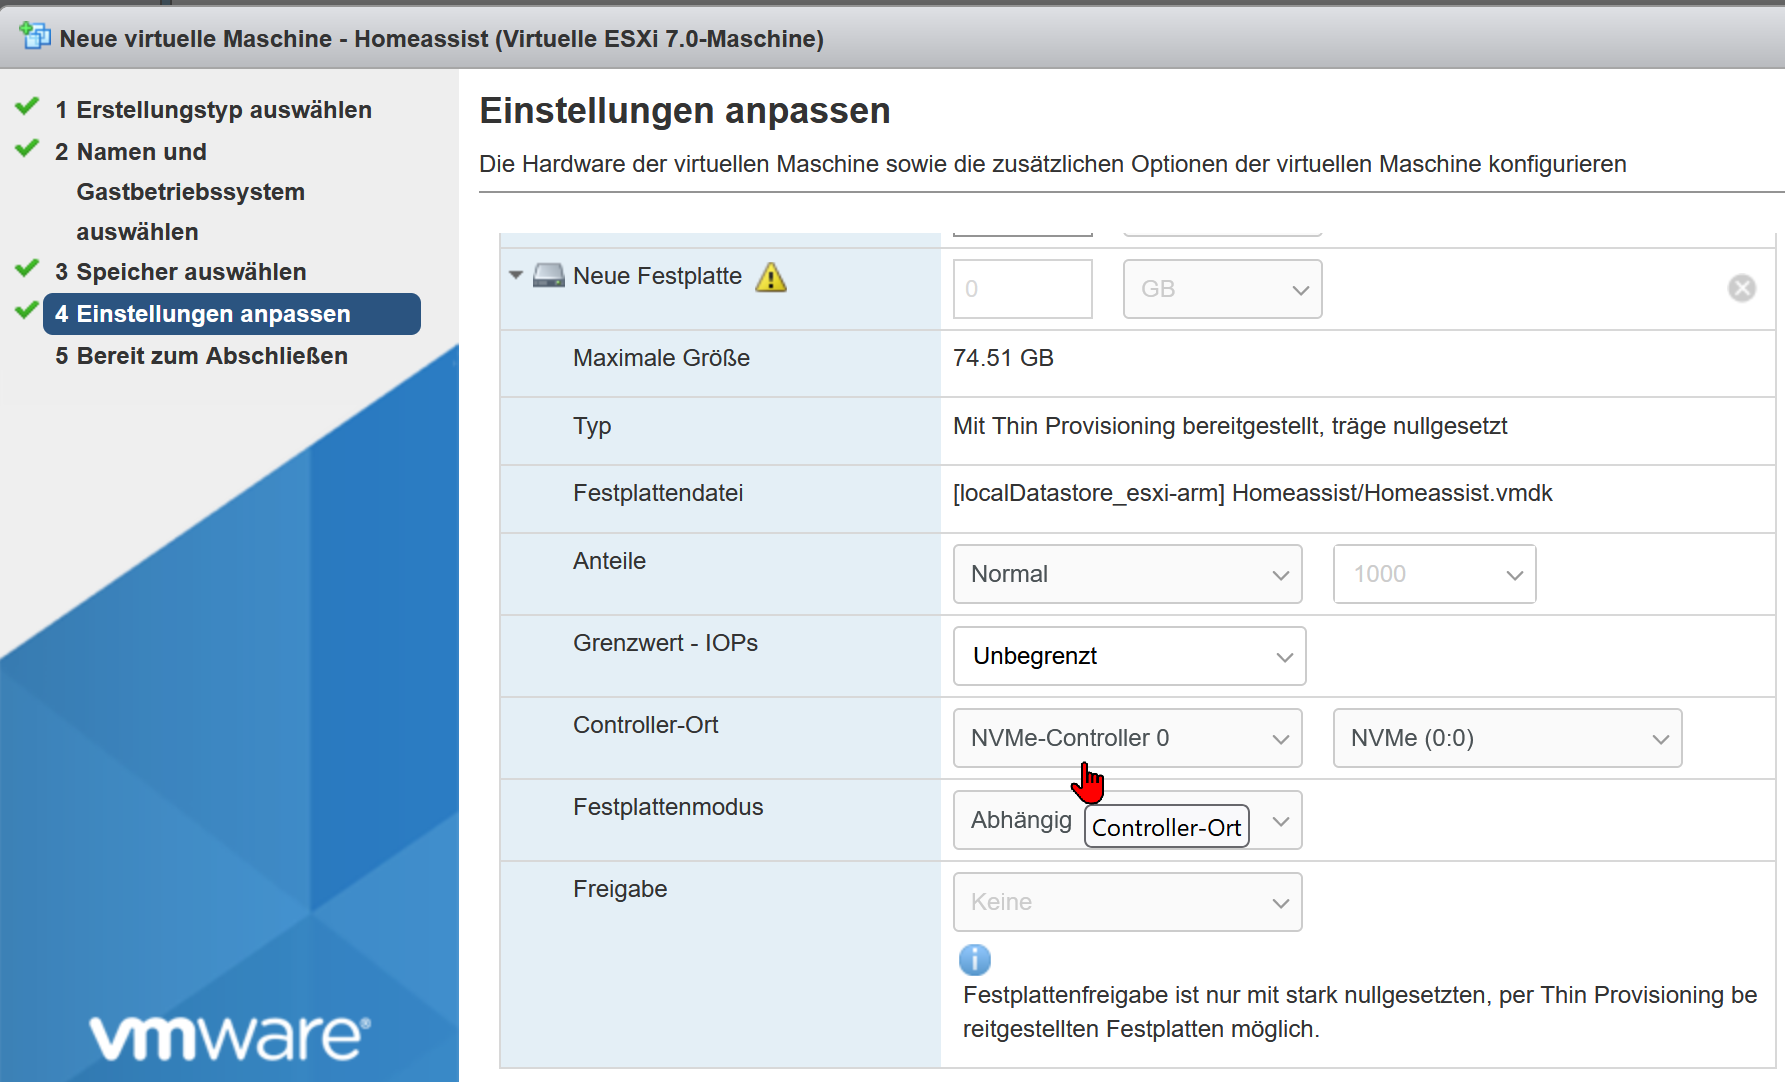1785x1082 pixels.
Task: Go to step 3 Speicher auswählen
Action: [x=180, y=272]
